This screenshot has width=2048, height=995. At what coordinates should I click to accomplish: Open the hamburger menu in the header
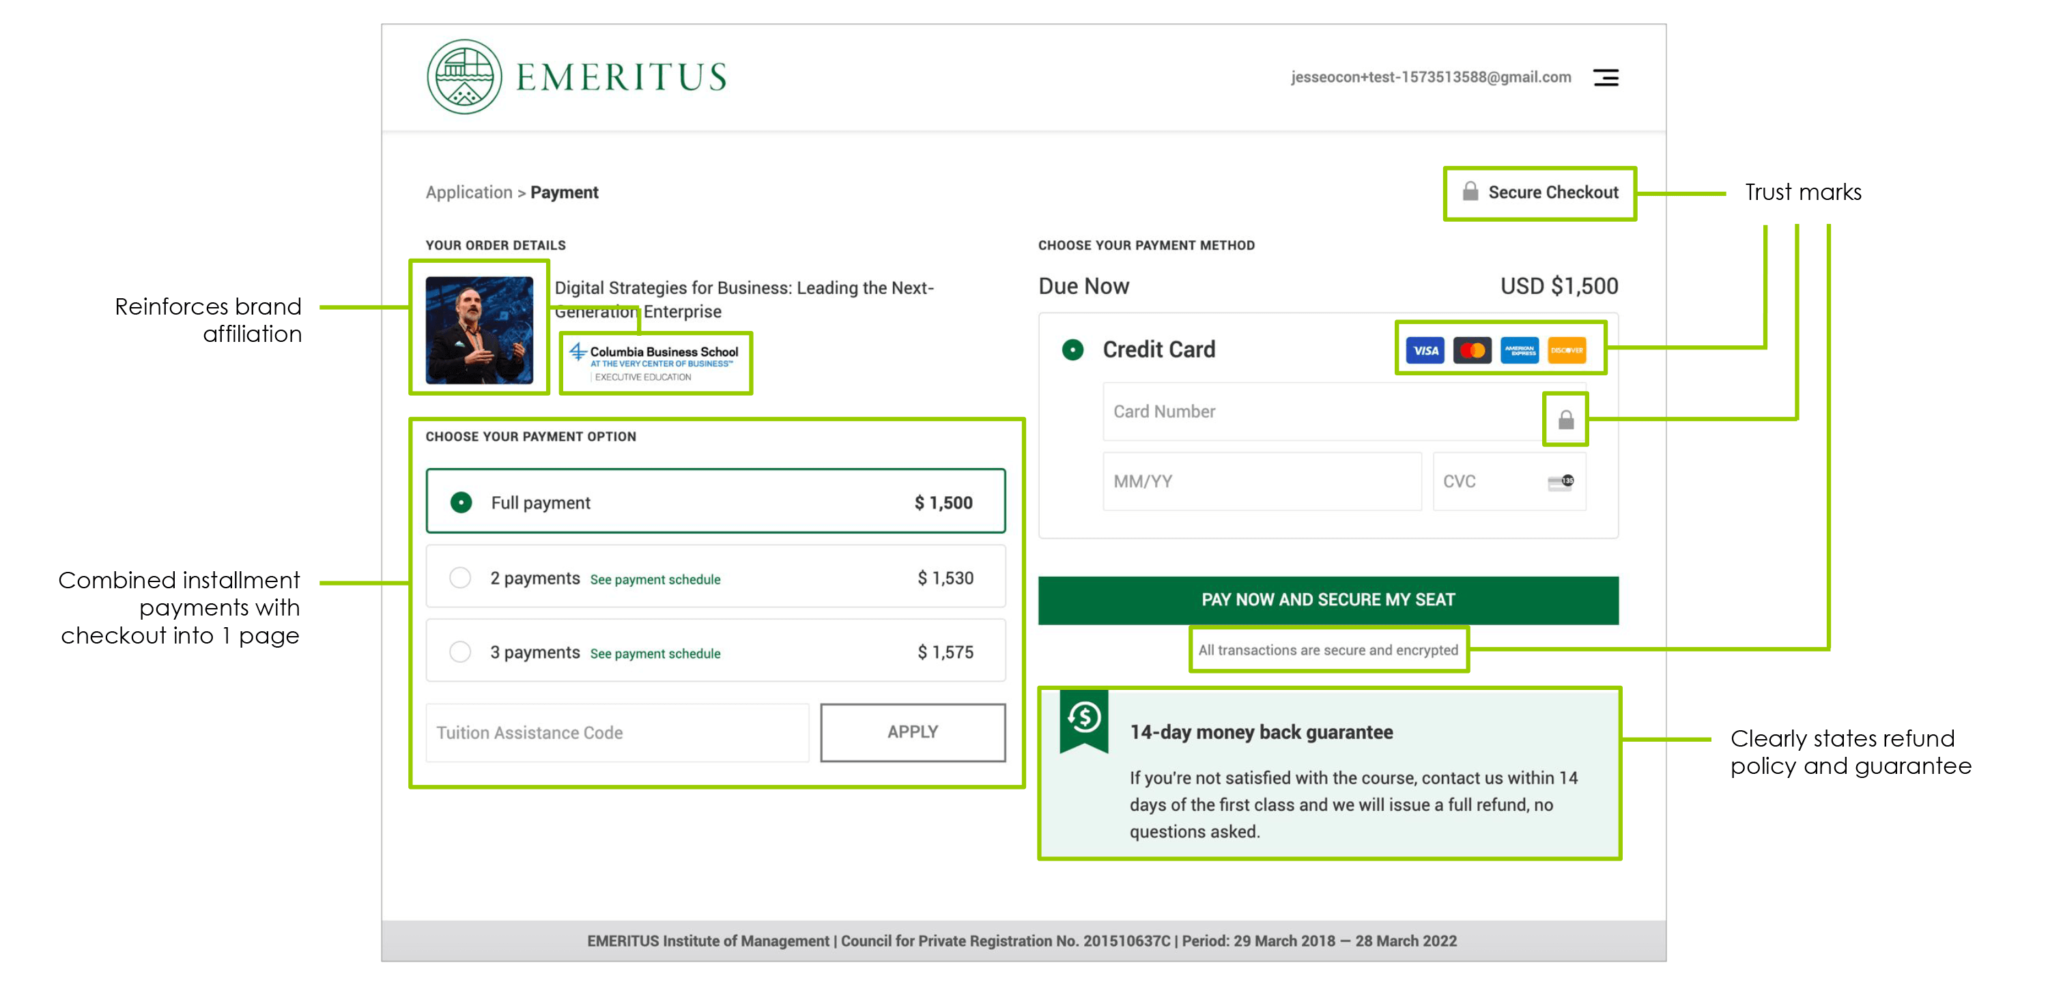1605,77
